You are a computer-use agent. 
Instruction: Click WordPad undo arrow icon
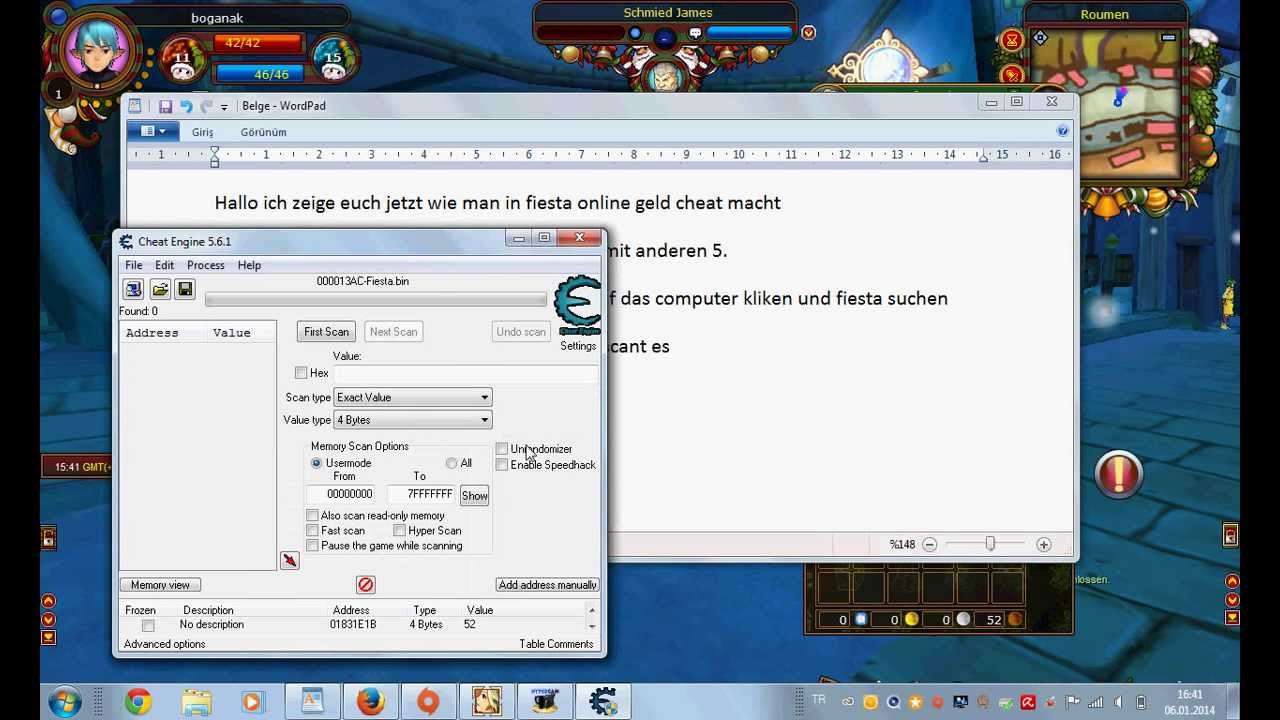coord(186,106)
